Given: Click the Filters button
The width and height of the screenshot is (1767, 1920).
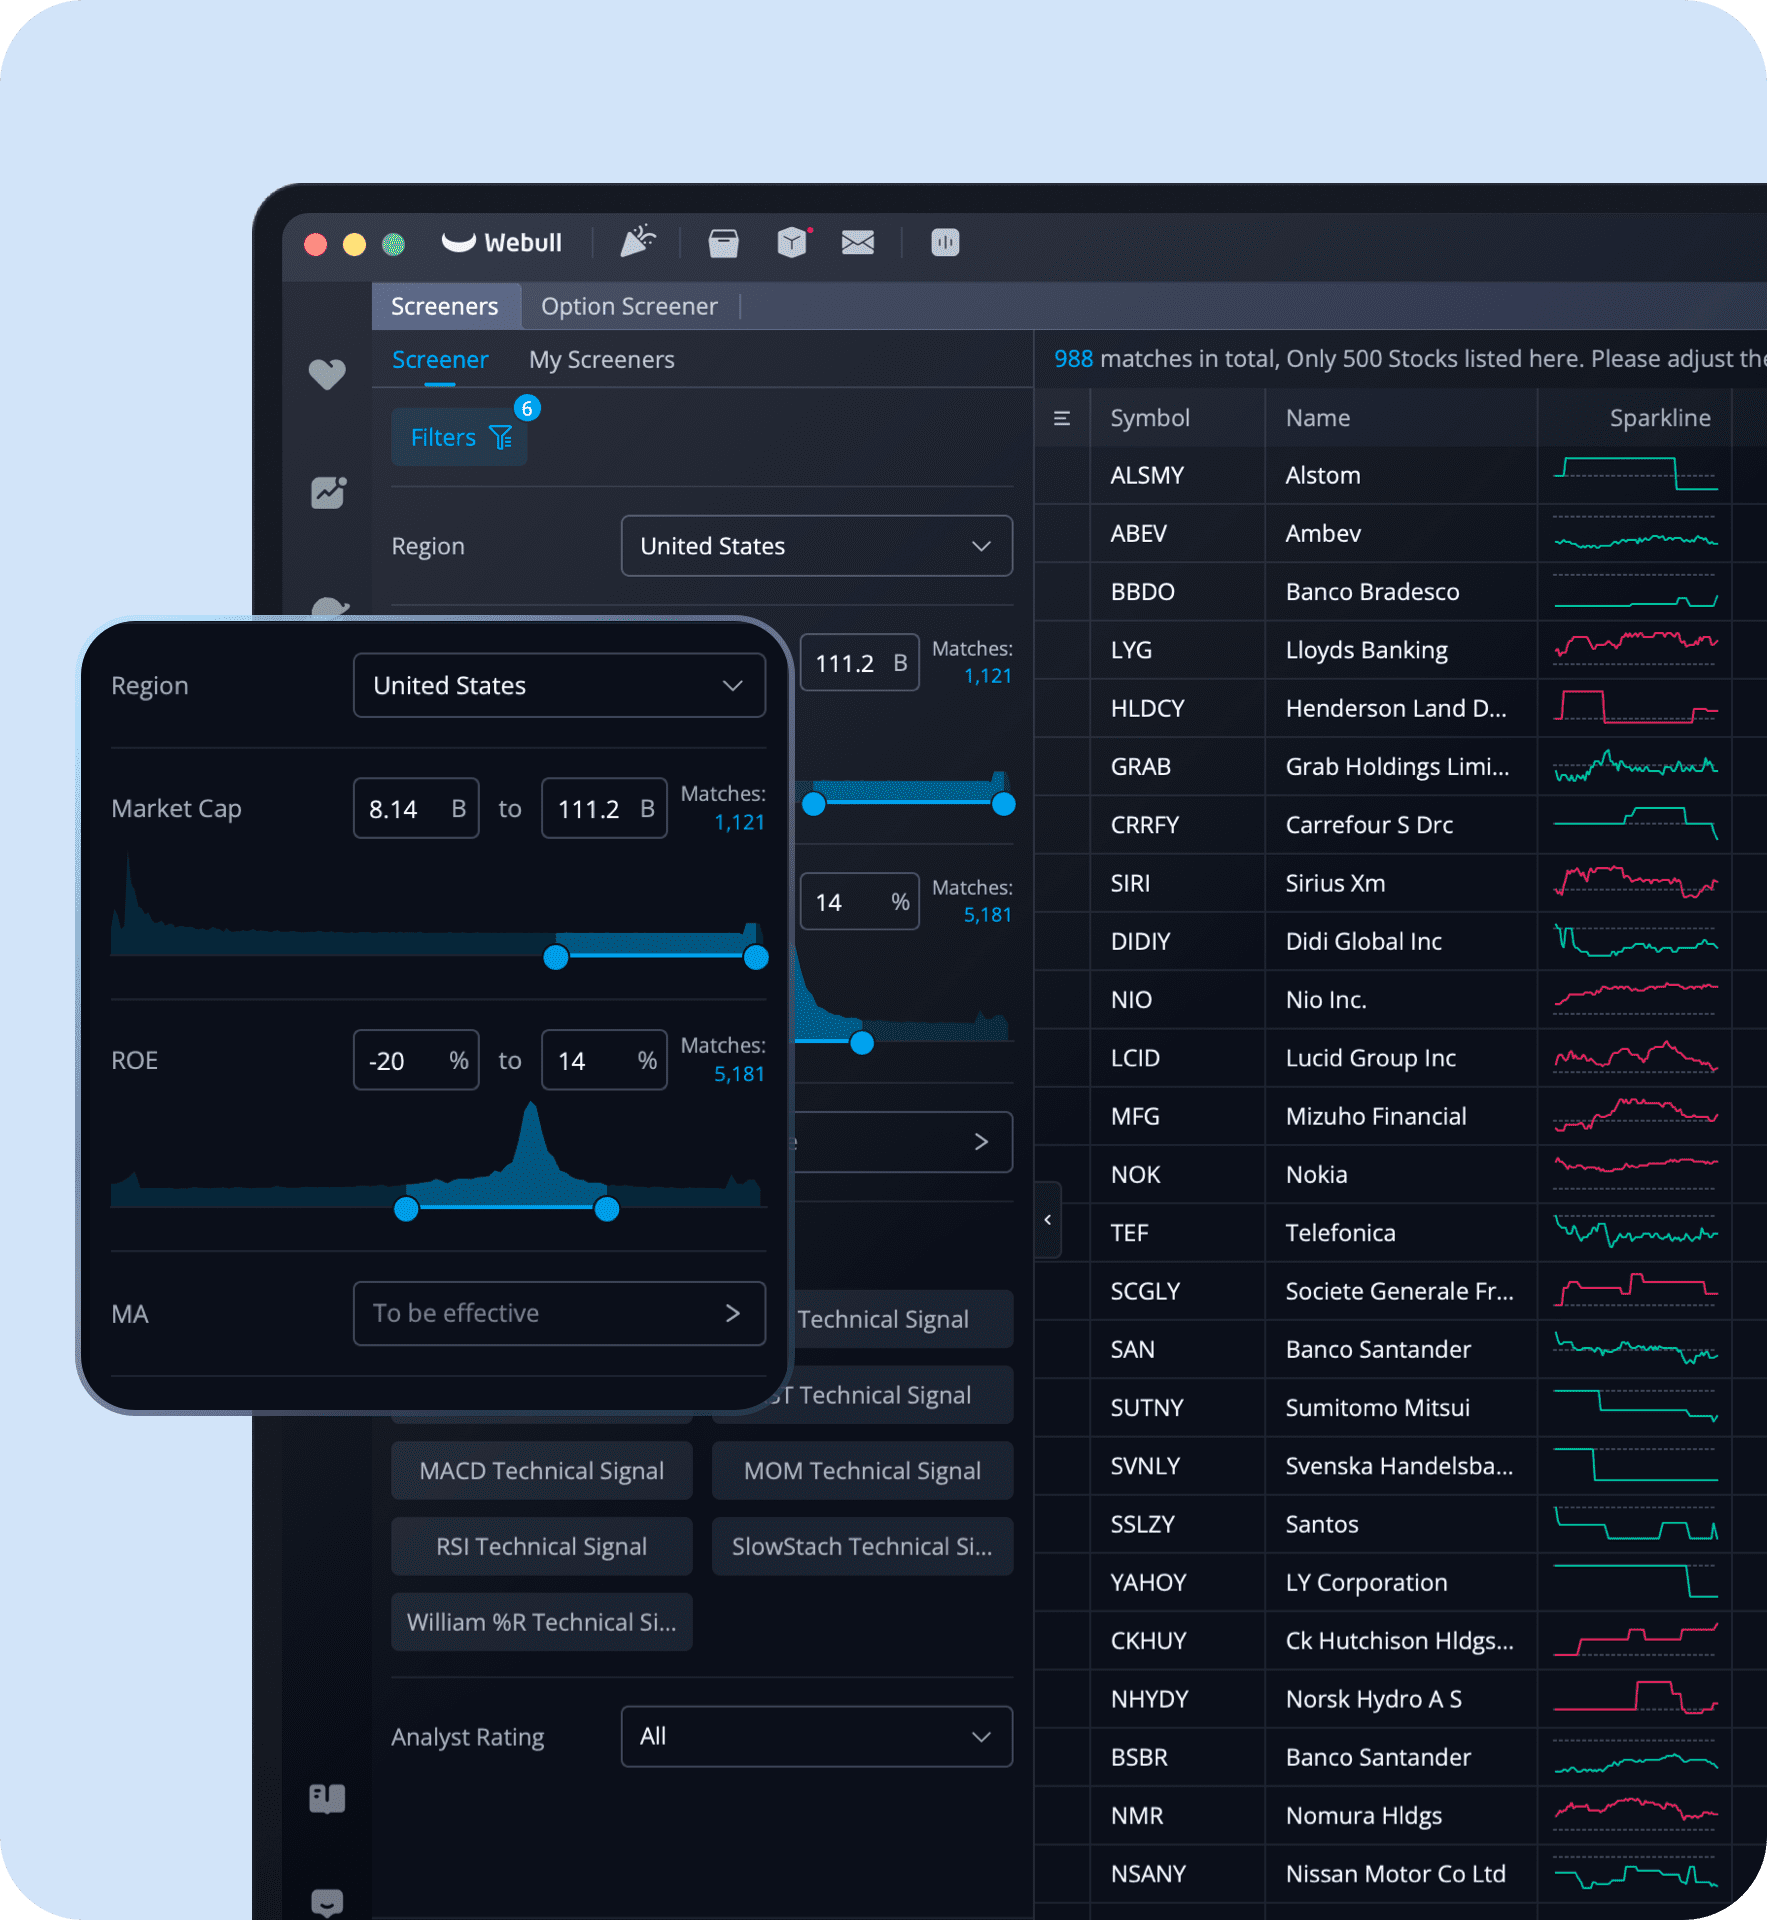Looking at the screenshot, I should (459, 437).
